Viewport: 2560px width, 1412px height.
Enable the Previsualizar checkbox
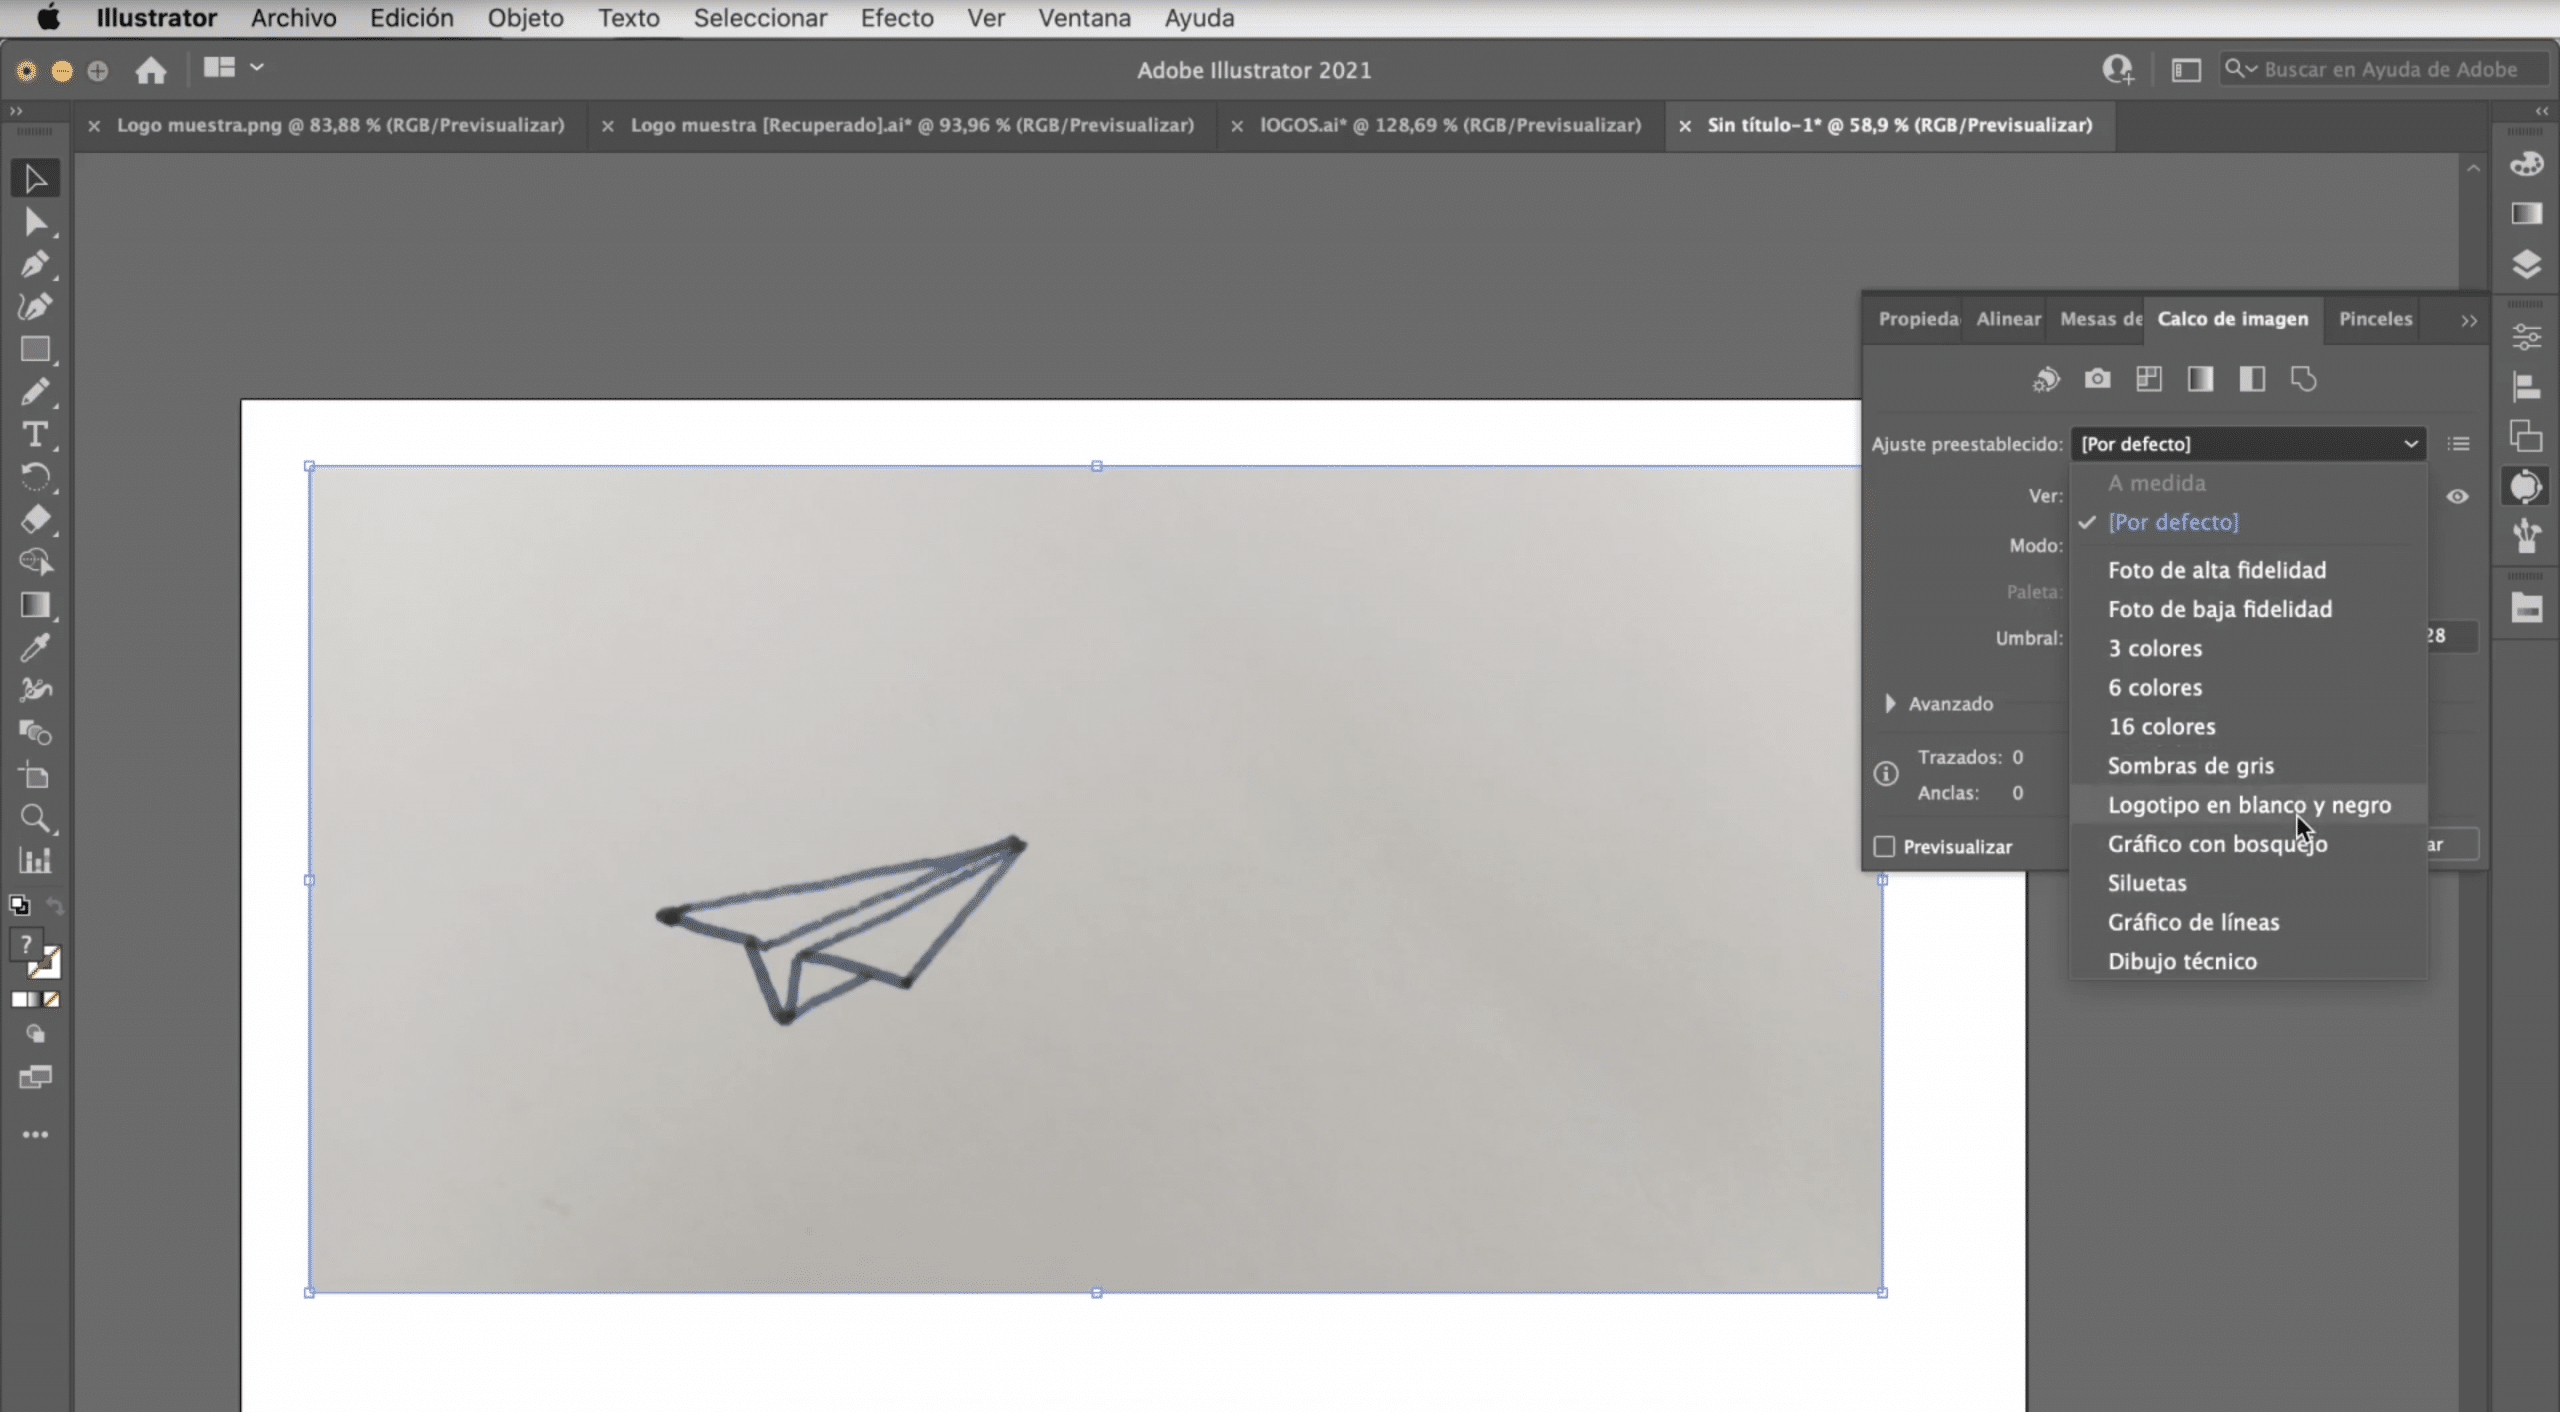(1884, 846)
